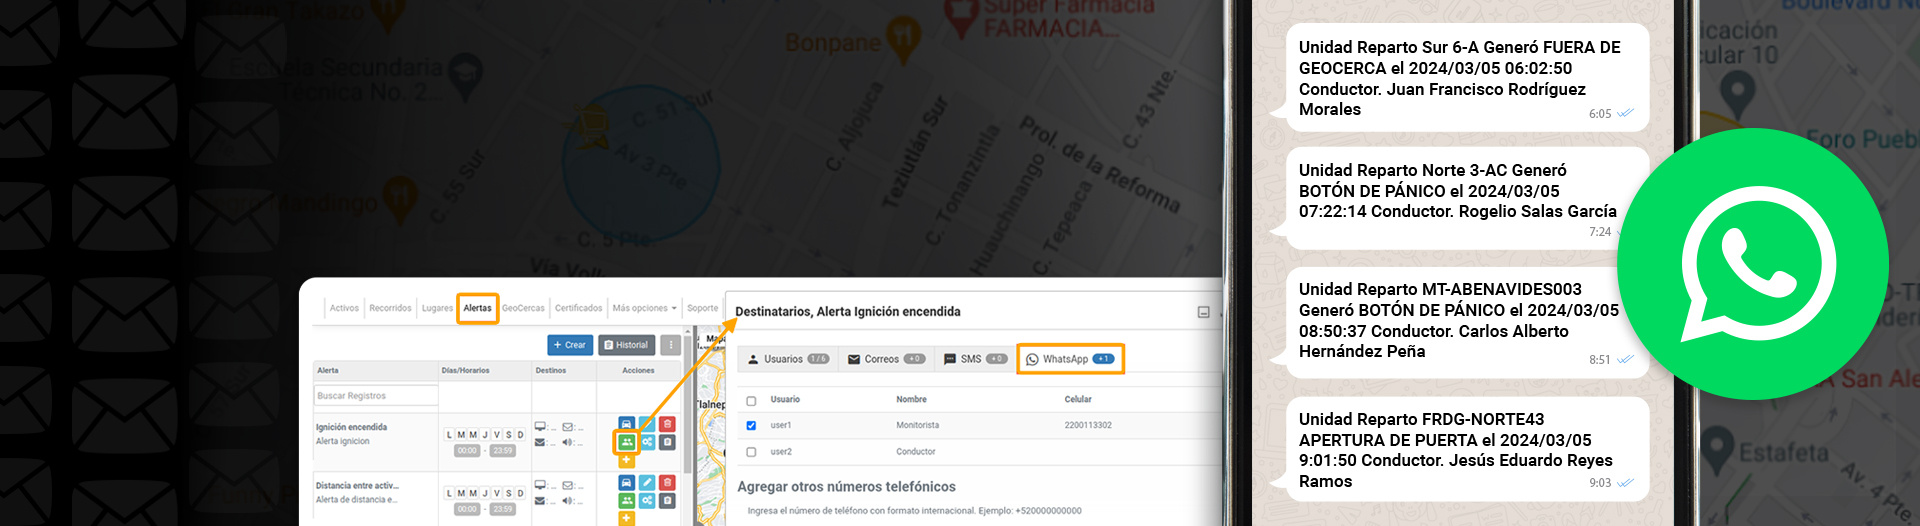Open settings gears for Distancia entre activos
The image size is (1920, 526).
[647, 500]
